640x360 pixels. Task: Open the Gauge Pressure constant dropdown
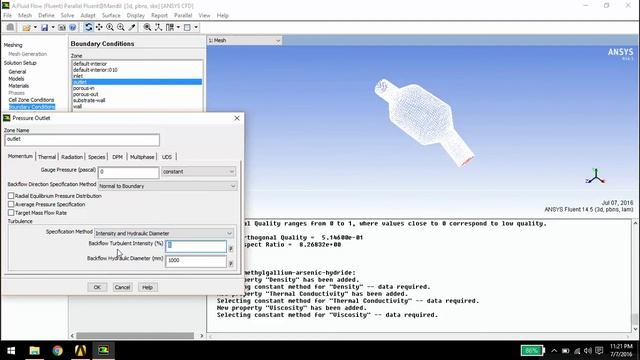coord(198,172)
